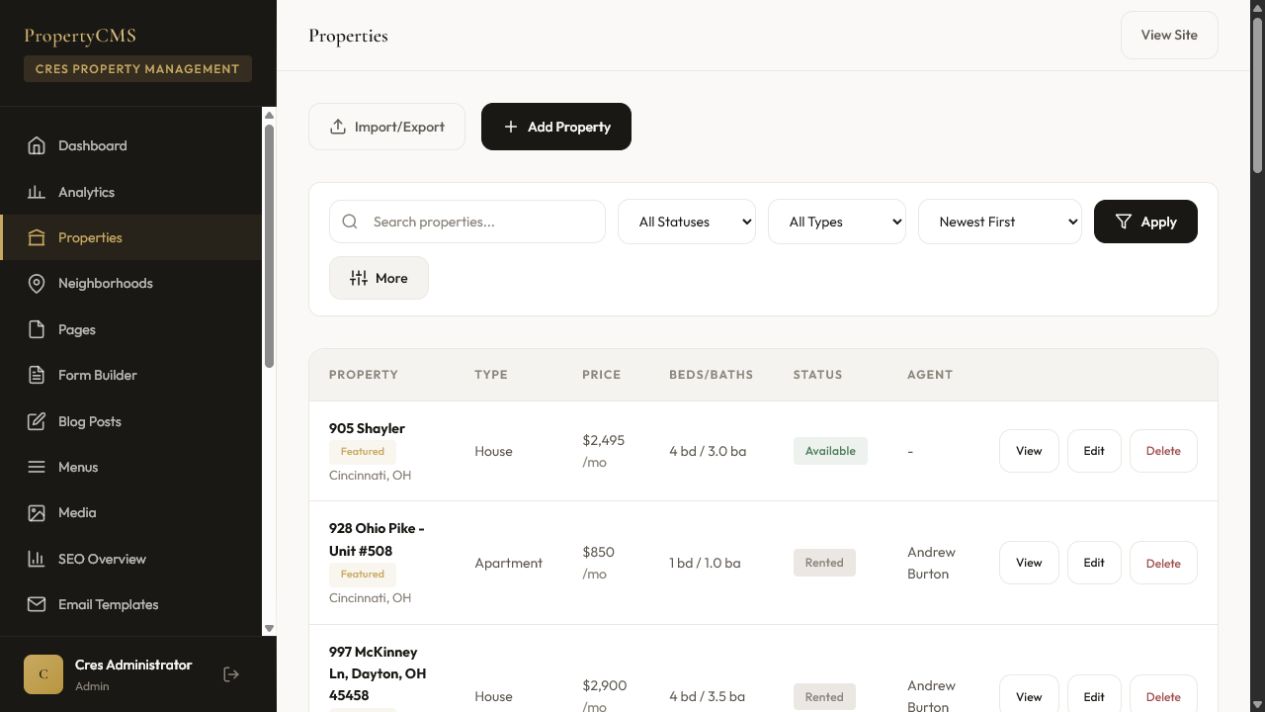Click the sidebar scrollbar up arrow
Image resolution: width=1265 pixels, height=712 pixels.
coord(269,115)
